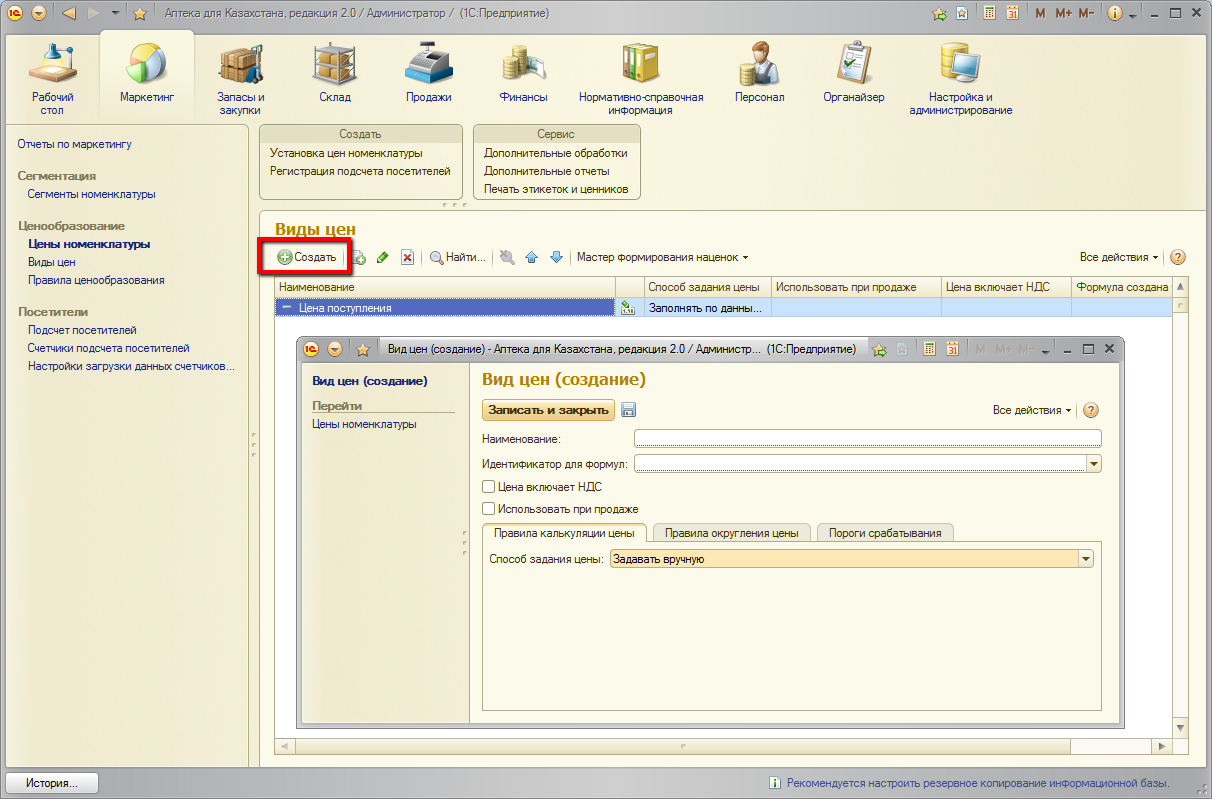Screen dimensions: 1212x799
Task: Switch to the Пороги срабатывания tab
Action: (885, 533)
